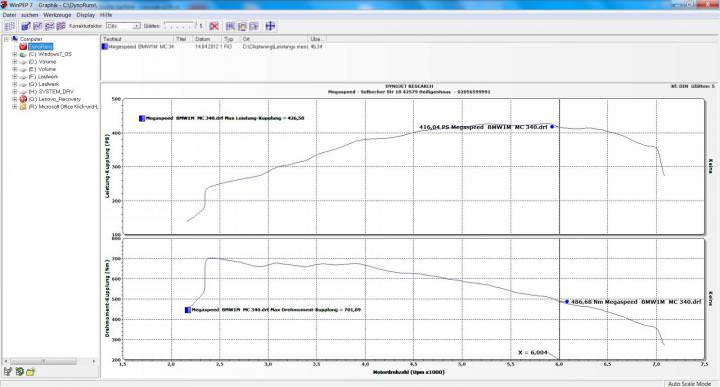Click the blue square beside the Megaspeed run row
Screen dimensions: 720x387
(x=105, y=46)
